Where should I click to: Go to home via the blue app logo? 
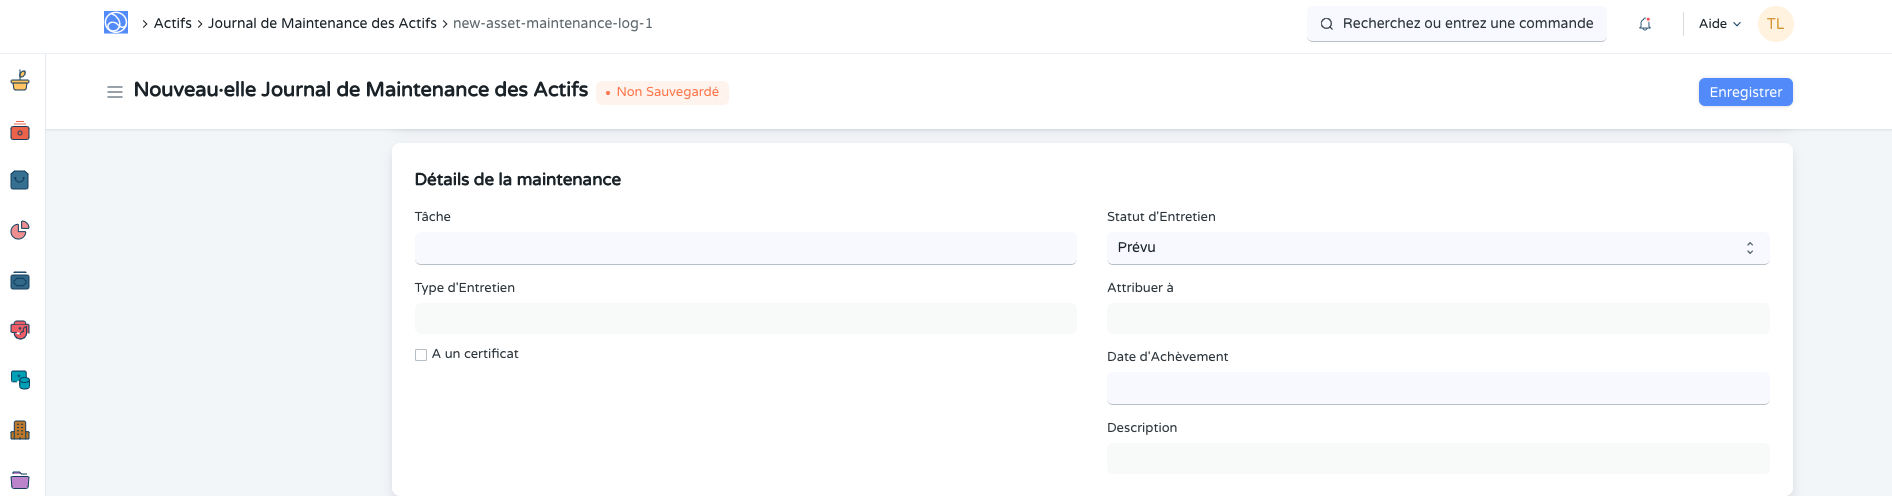click(116, 23)
